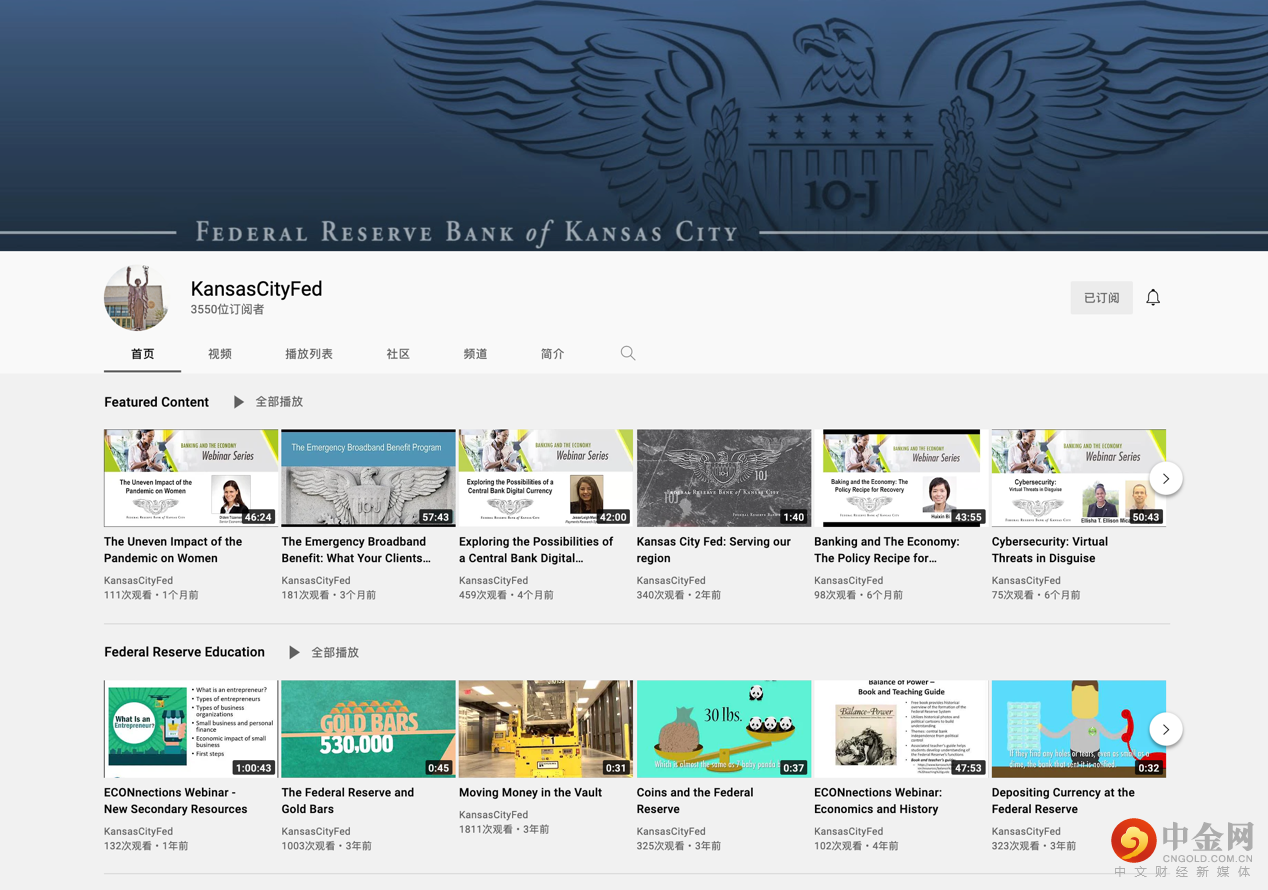Image resolution: width=1268 pixels, height=890 pixels.
Task: Click title The Uneven Impact of the Pandemic on Women
Action: 173,550
